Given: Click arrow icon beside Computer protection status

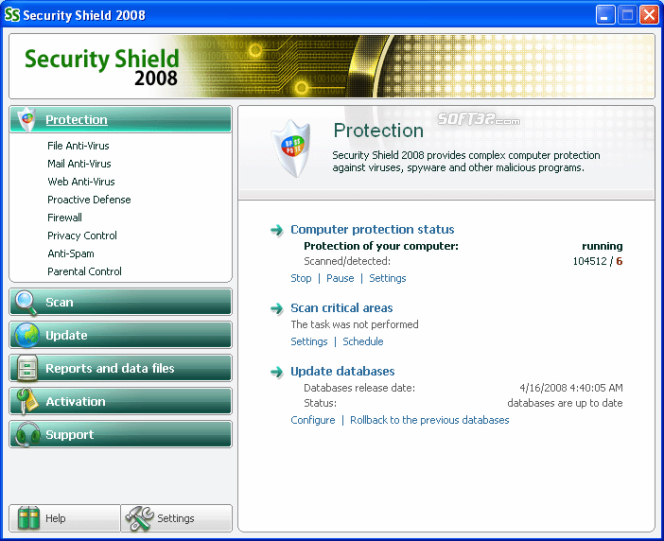Looking at the screenshot, I should (277, 230).
